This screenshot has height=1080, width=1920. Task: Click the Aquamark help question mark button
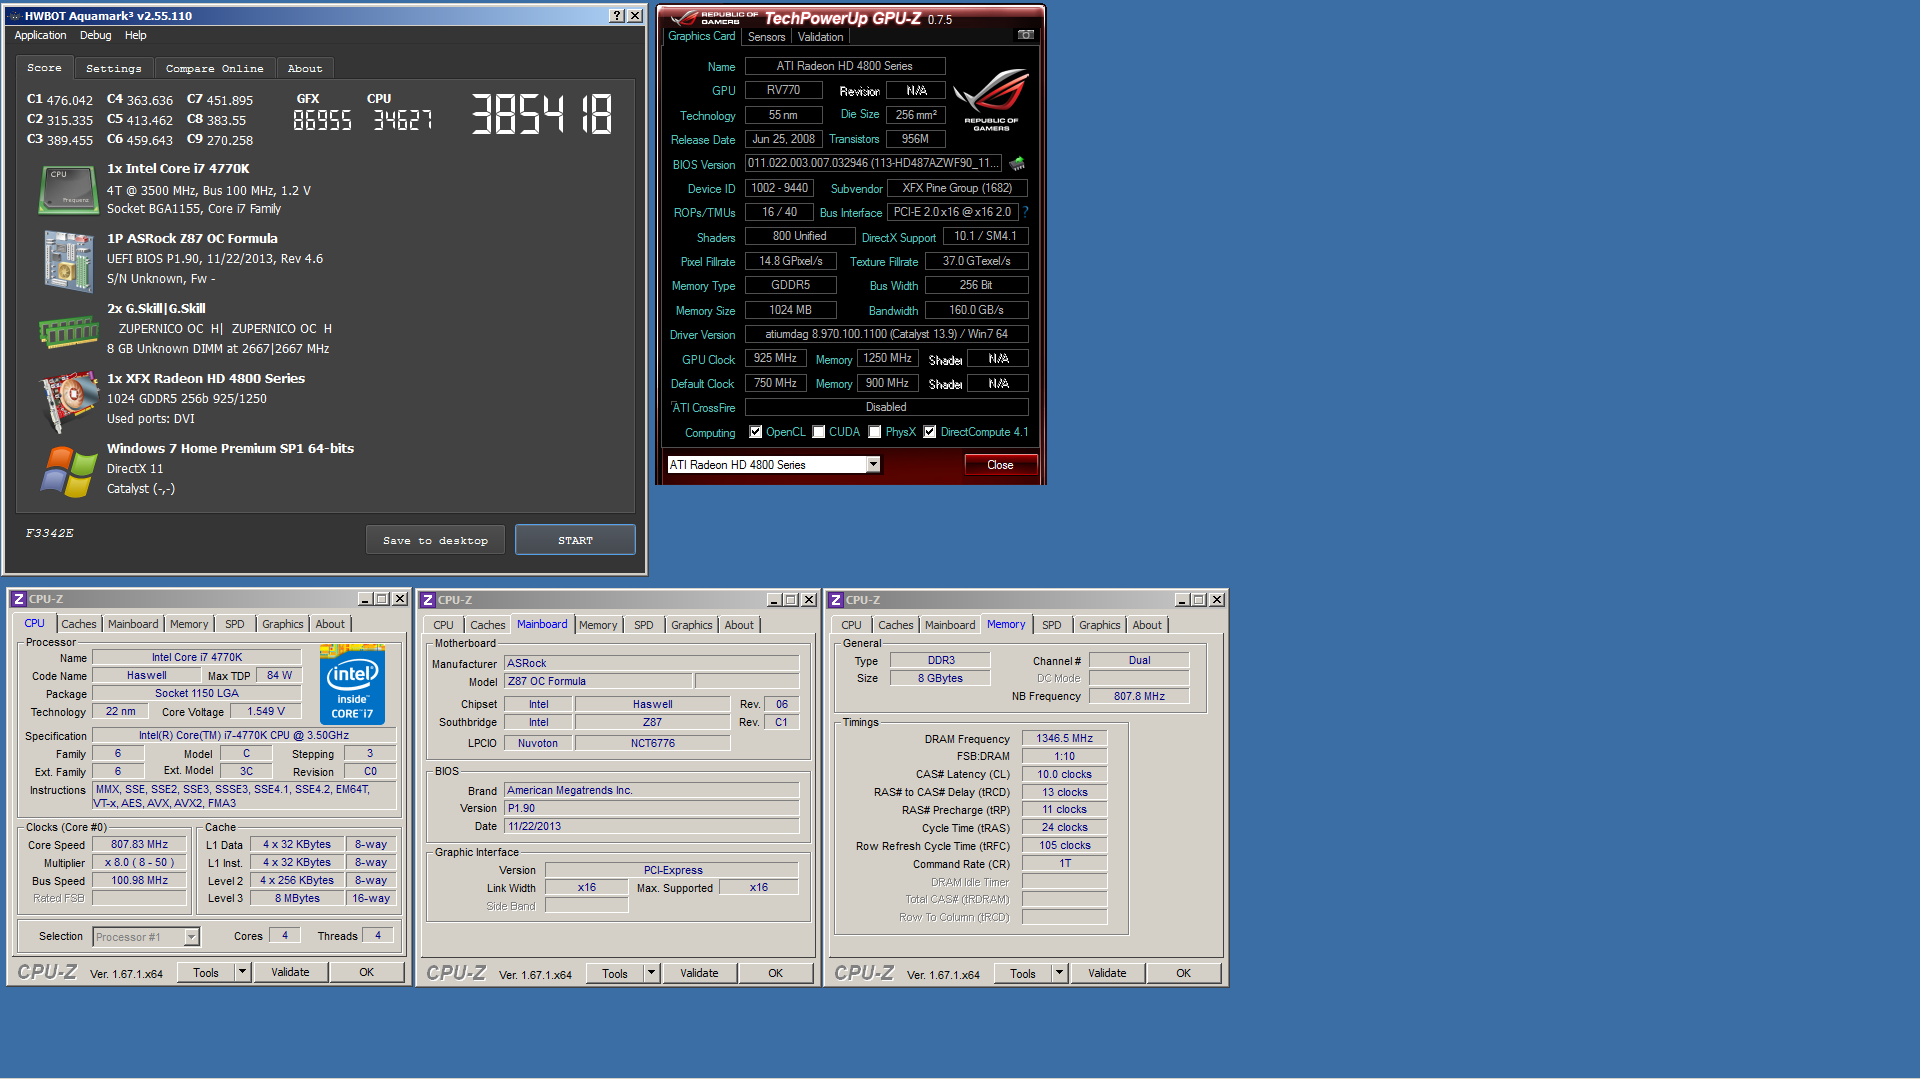tap(617, 16)
